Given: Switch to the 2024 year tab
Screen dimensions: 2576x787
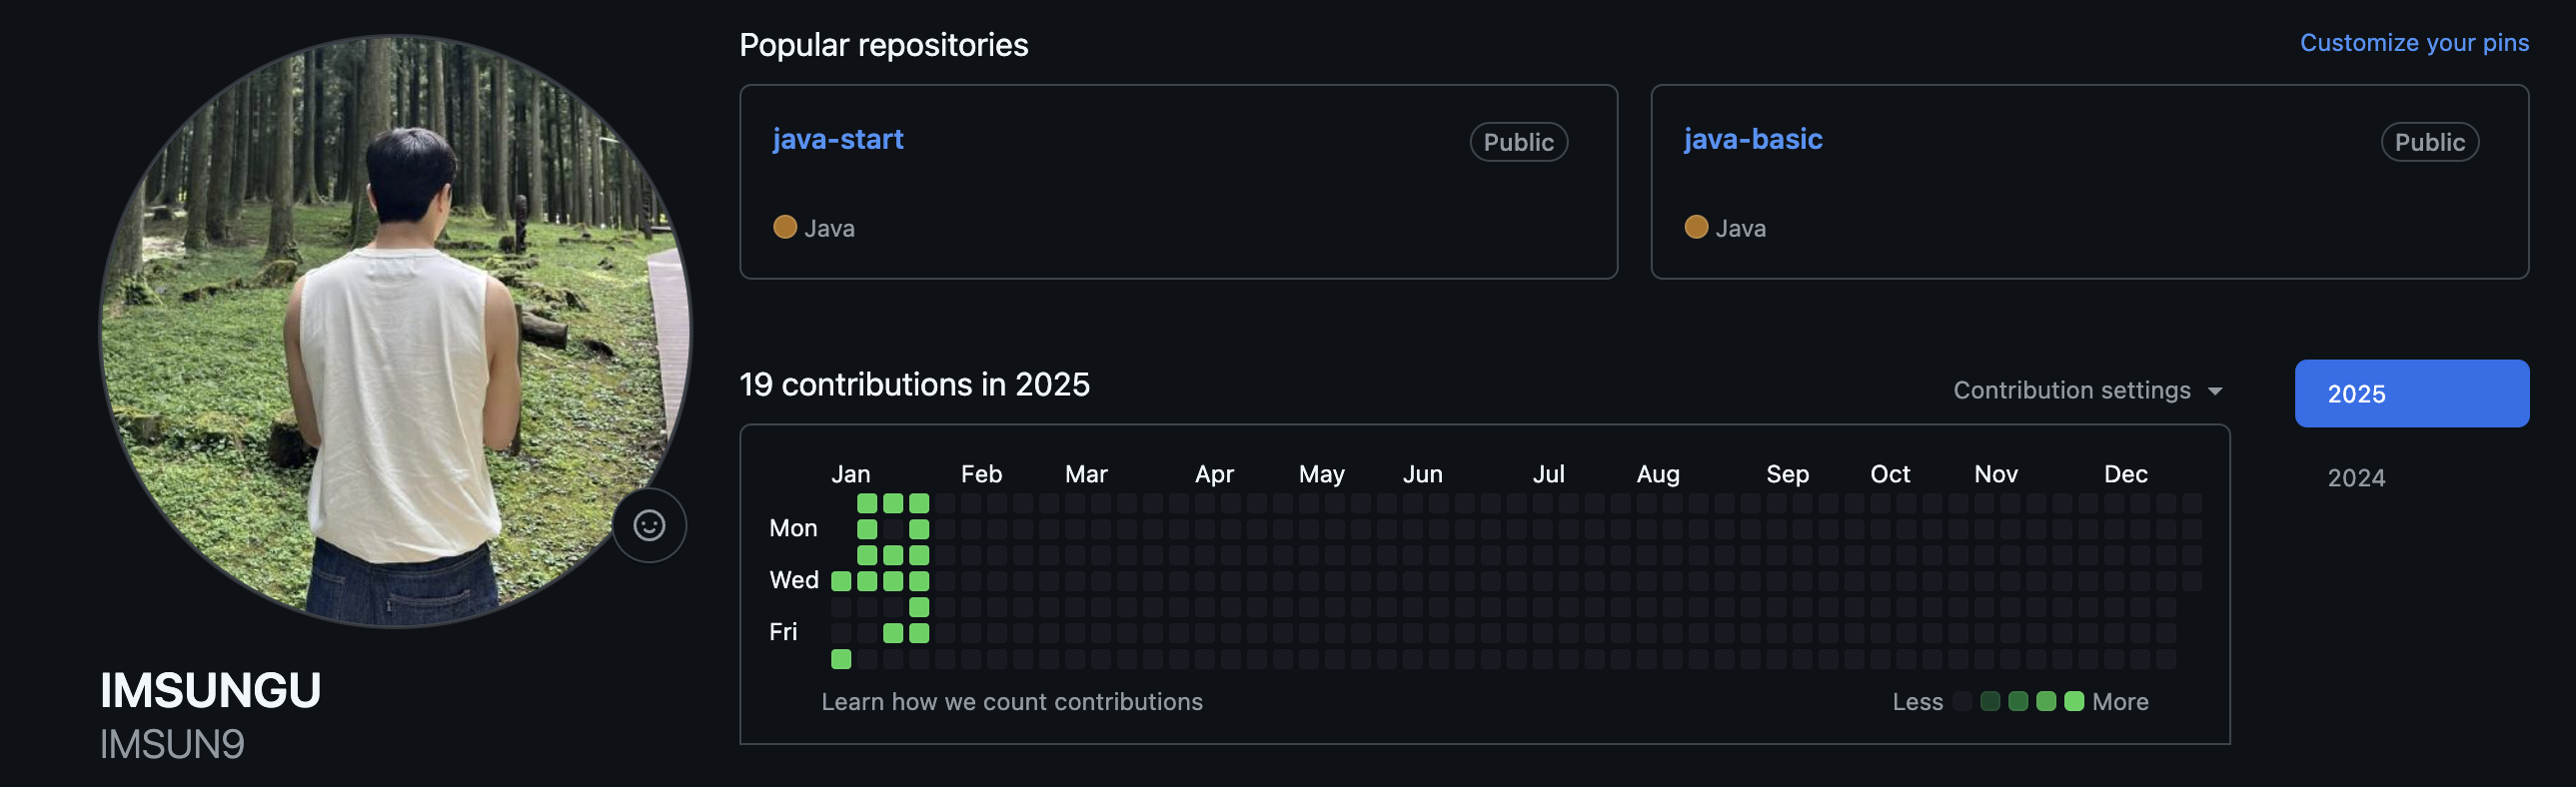Looking at the screenshot, I should tap(2356, 478).
